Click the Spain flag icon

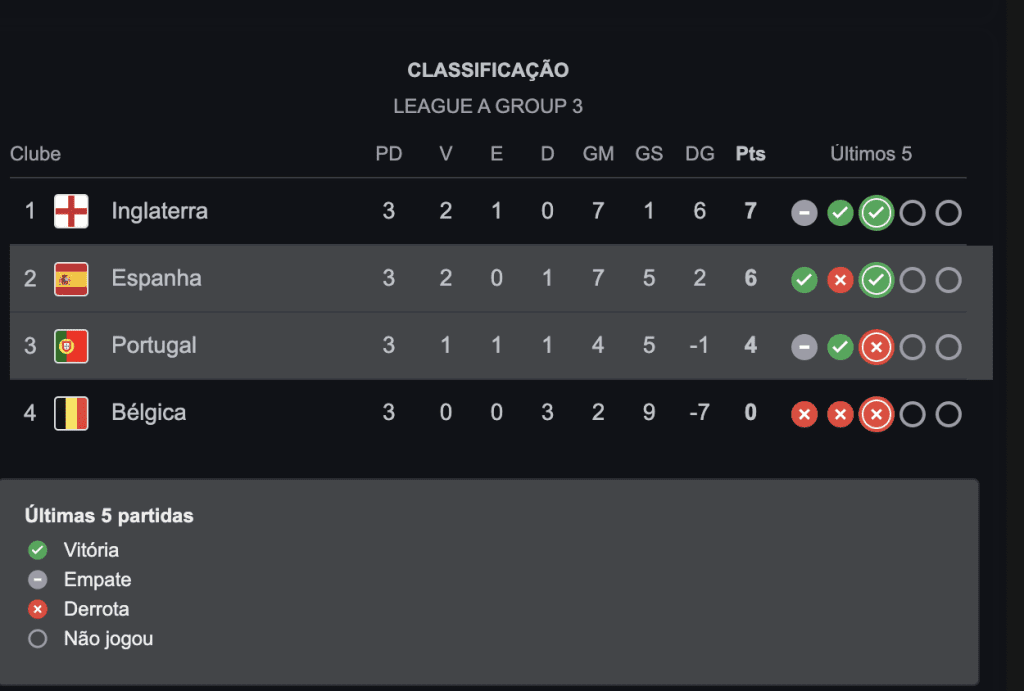click(x=71, y=279)
